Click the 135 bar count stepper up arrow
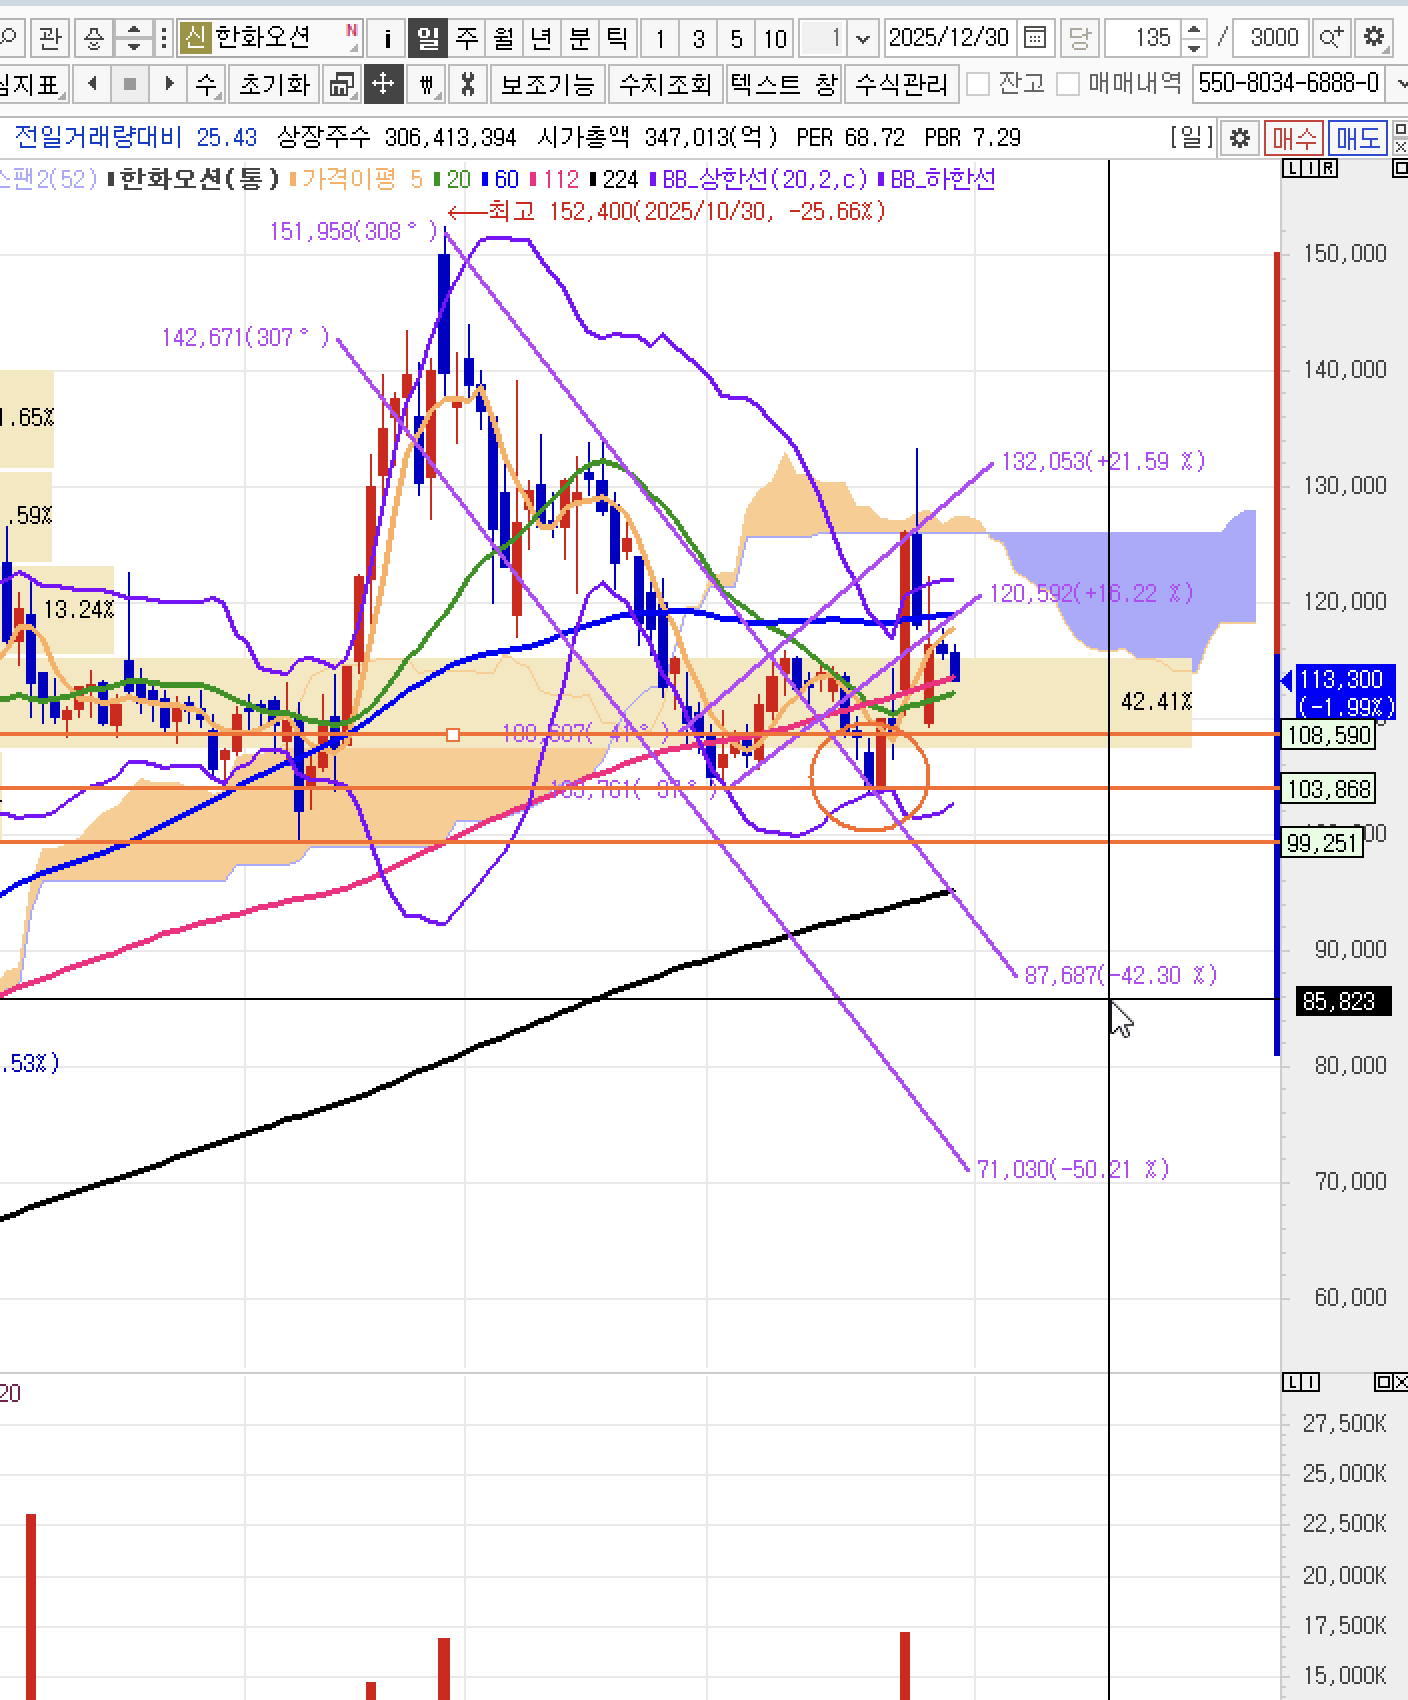The height and width of the screenshot is (1700, 1408). tap(1194, 31)
